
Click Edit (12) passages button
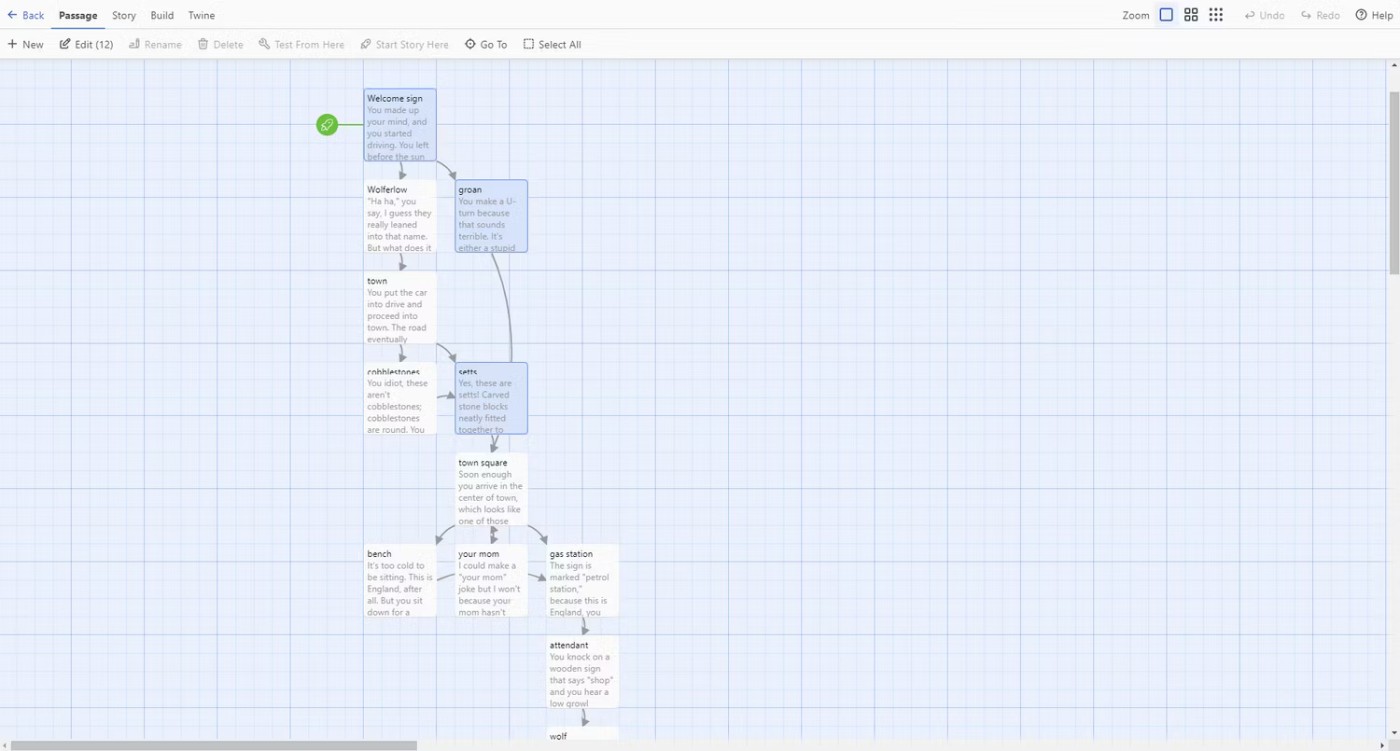pos(86,44)
